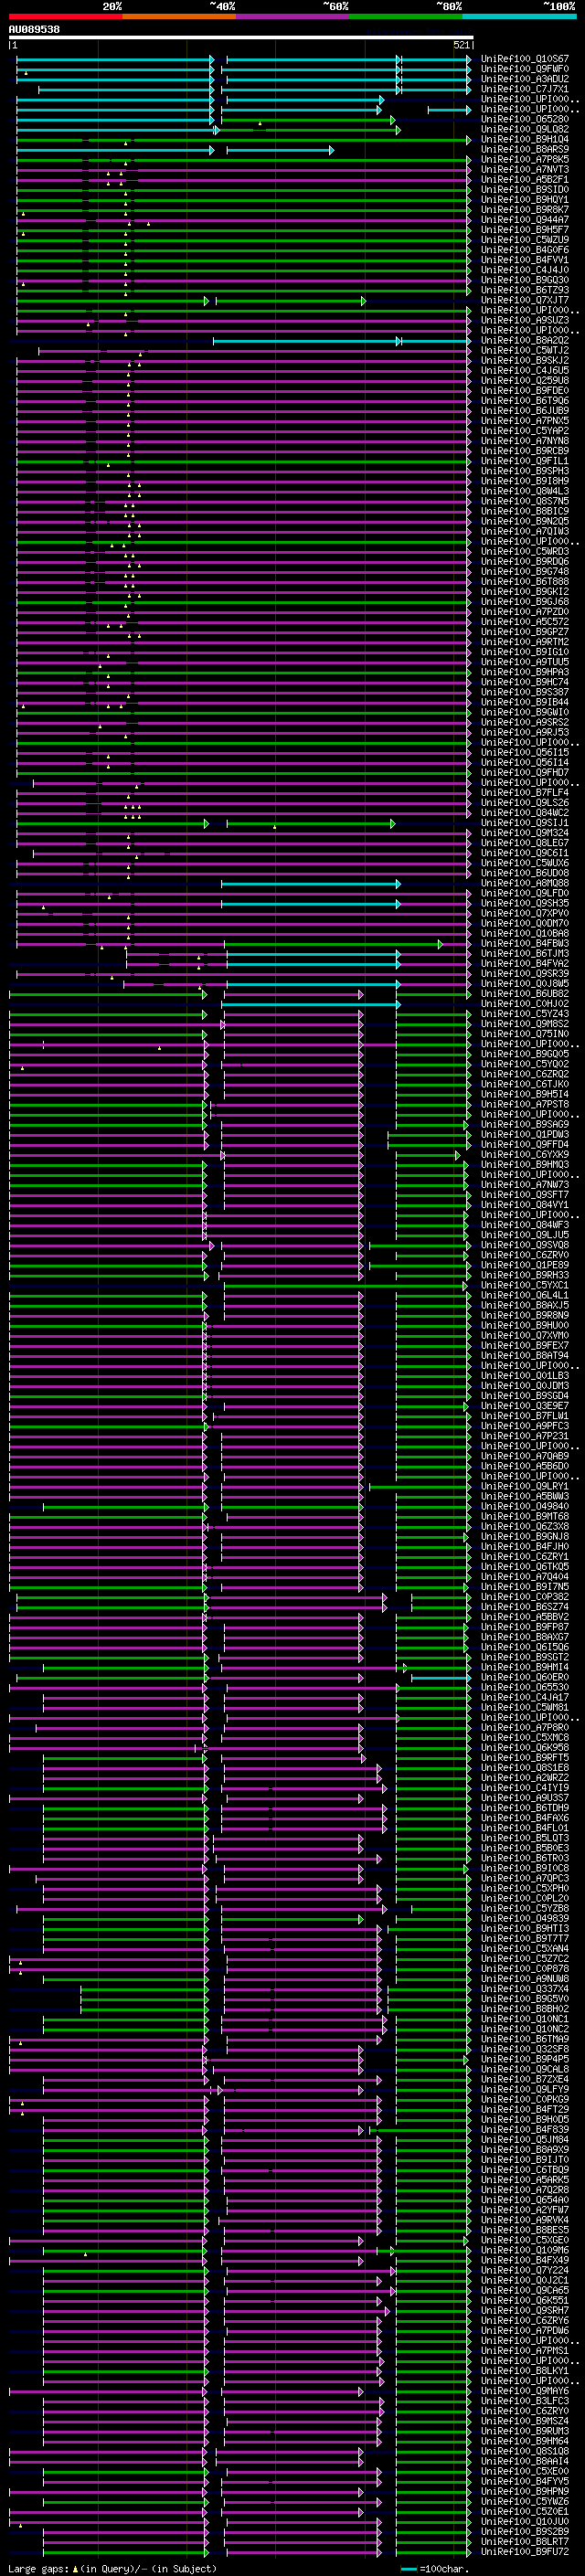Select hit UniRef100_Q8W4L3
The width and height of the screenshot is (585, 2576).
click(525, 491)
